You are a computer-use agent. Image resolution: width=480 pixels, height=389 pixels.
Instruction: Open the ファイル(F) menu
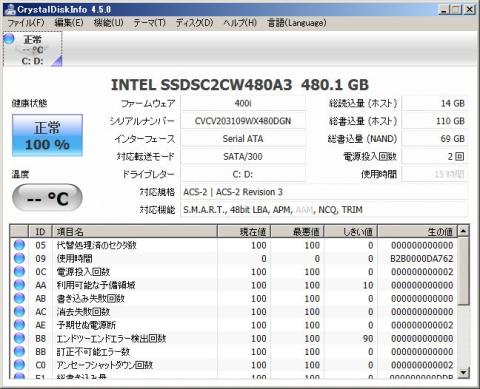tap(25, 23)
